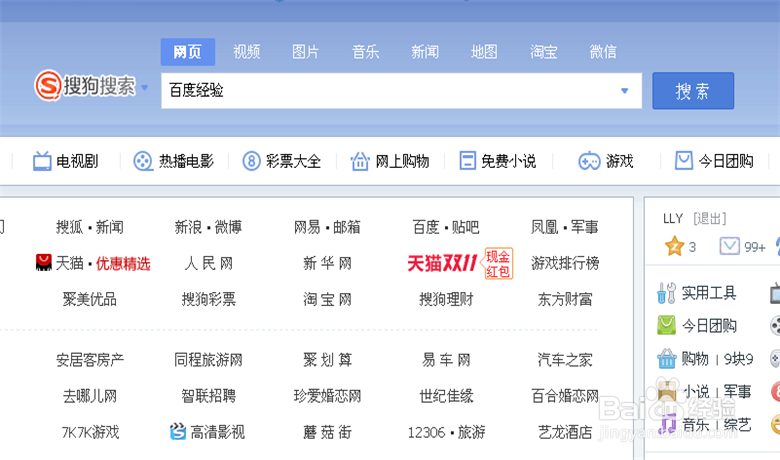Open 12306·旅游 link

pos(446,433)
